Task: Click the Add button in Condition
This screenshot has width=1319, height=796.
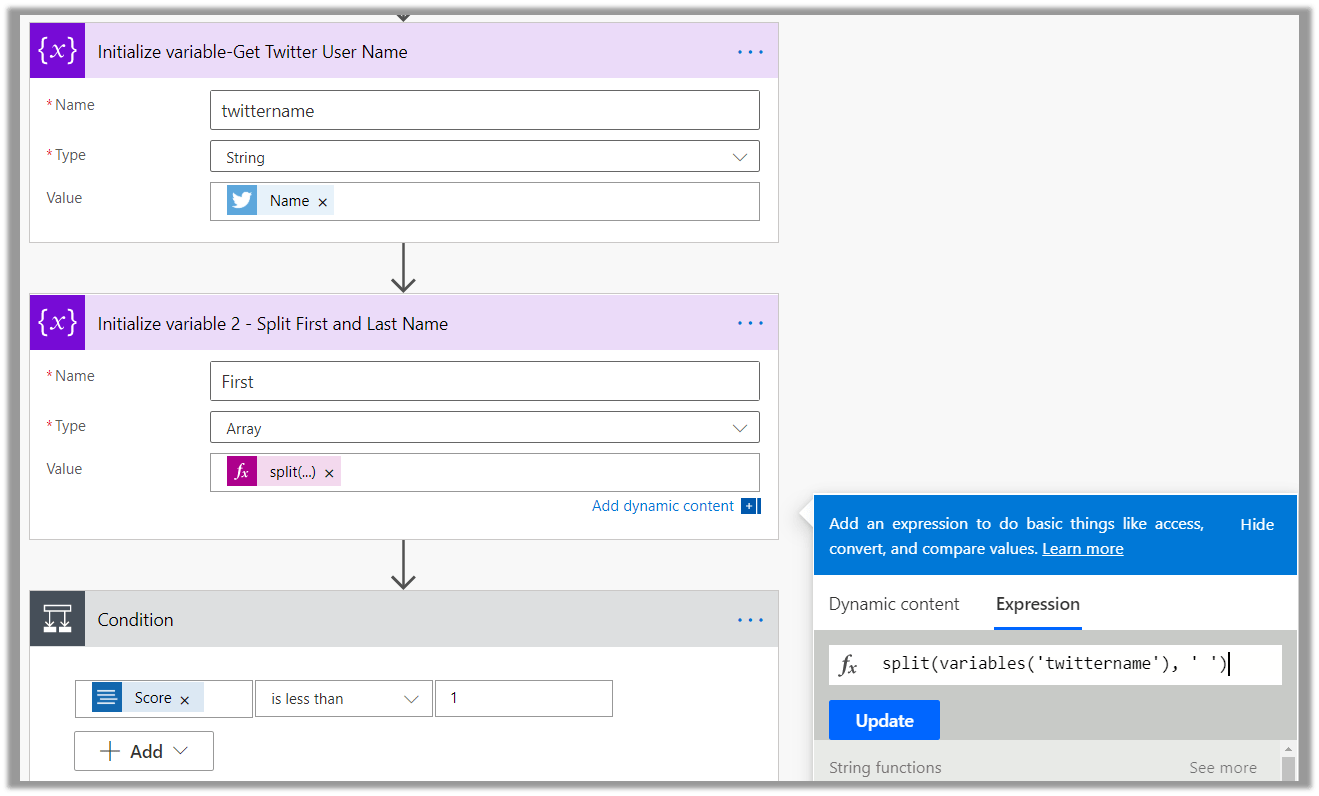Action: [x=144, y=751]
